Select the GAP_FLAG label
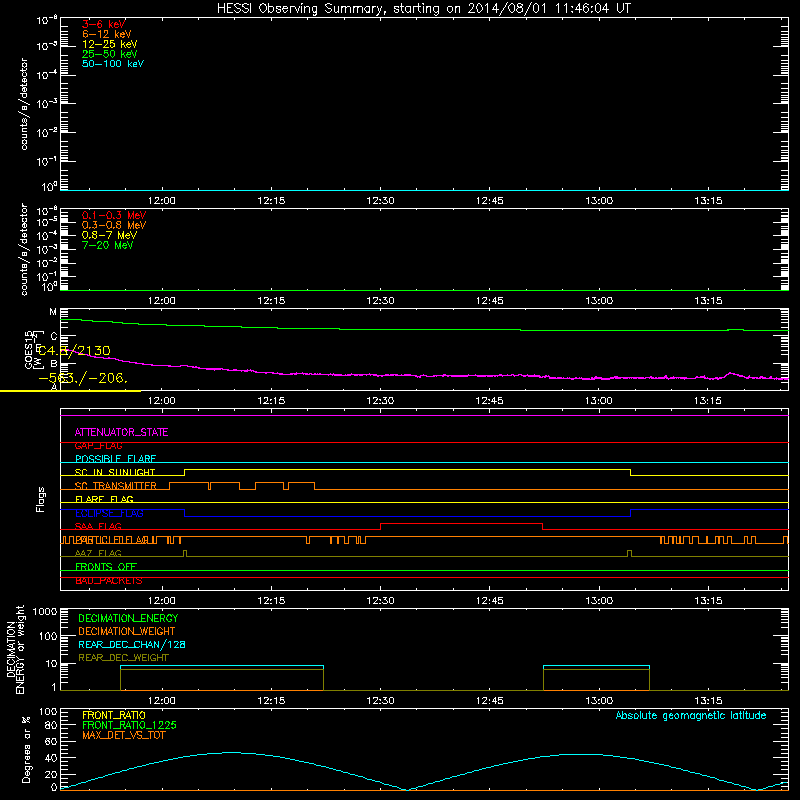This screenshot has height=800, width=800. (98, 446)
